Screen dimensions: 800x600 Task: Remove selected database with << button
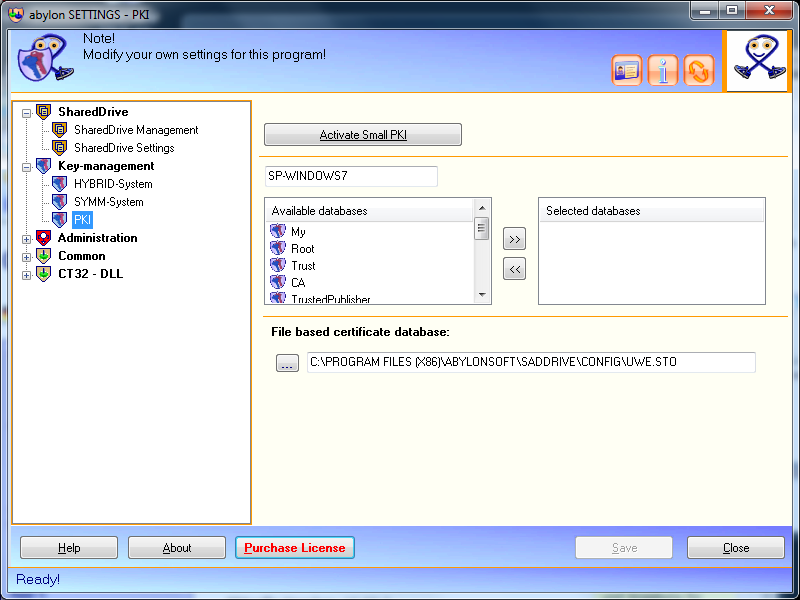click(x=514, y=269)
